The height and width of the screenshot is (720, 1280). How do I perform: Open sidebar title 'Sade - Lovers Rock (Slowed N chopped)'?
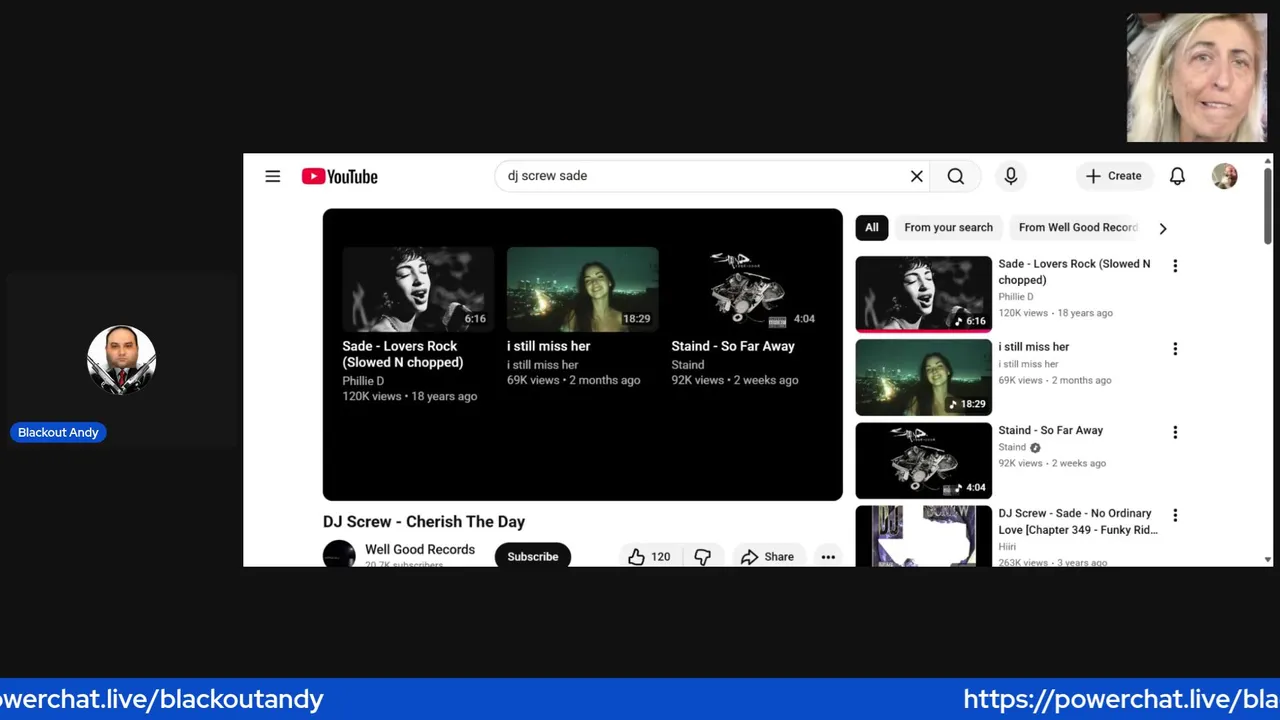pos(1074,272)
